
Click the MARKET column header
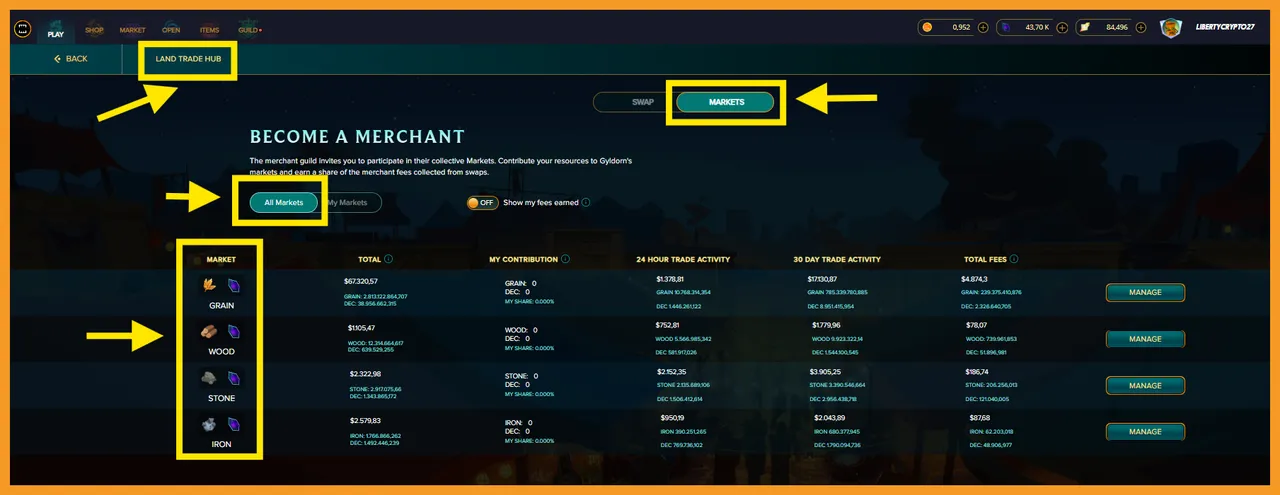[221, 259]
